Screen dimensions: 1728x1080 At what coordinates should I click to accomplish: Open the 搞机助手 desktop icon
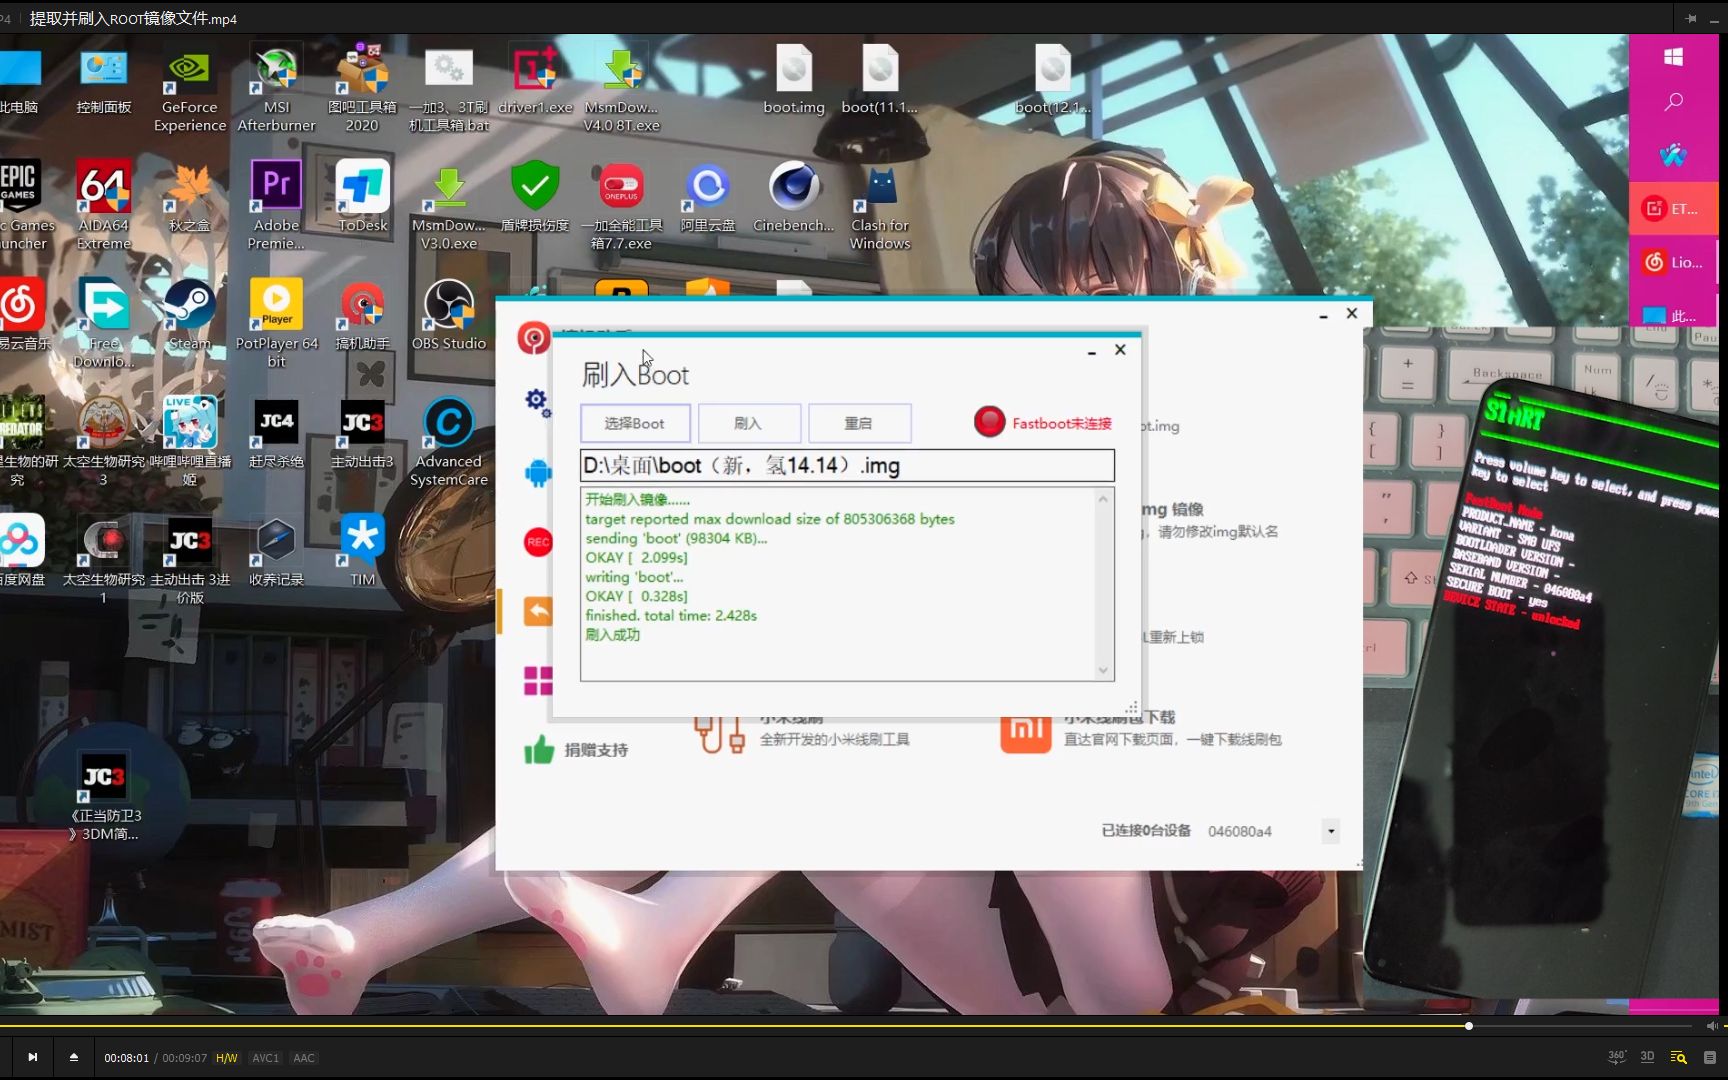point(362,315)
